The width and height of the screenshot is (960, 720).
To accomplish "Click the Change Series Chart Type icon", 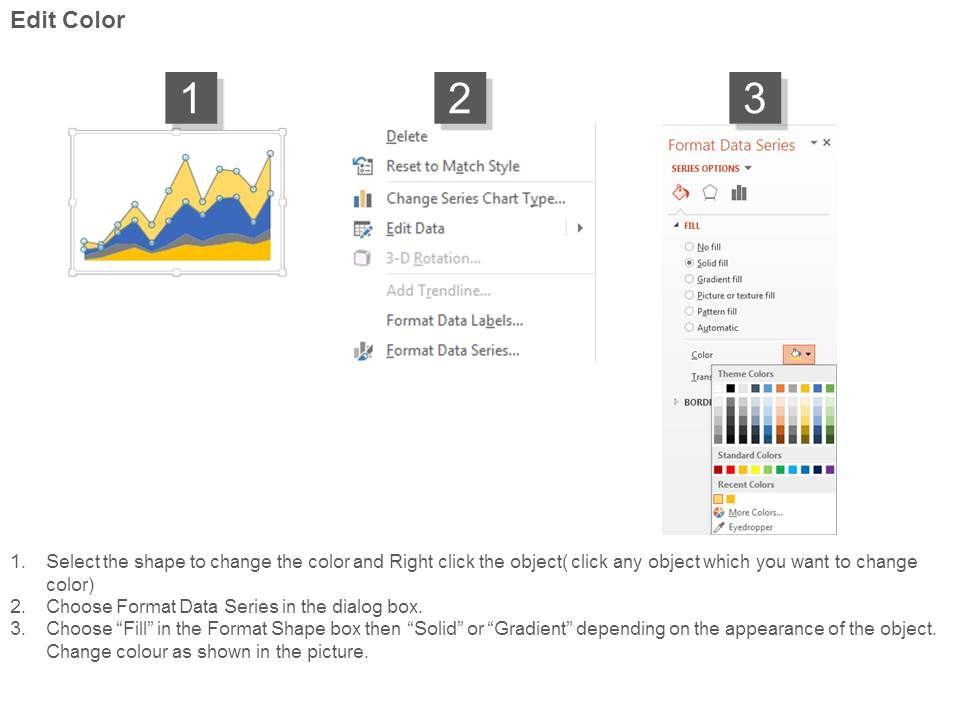I will click(362, 199).
